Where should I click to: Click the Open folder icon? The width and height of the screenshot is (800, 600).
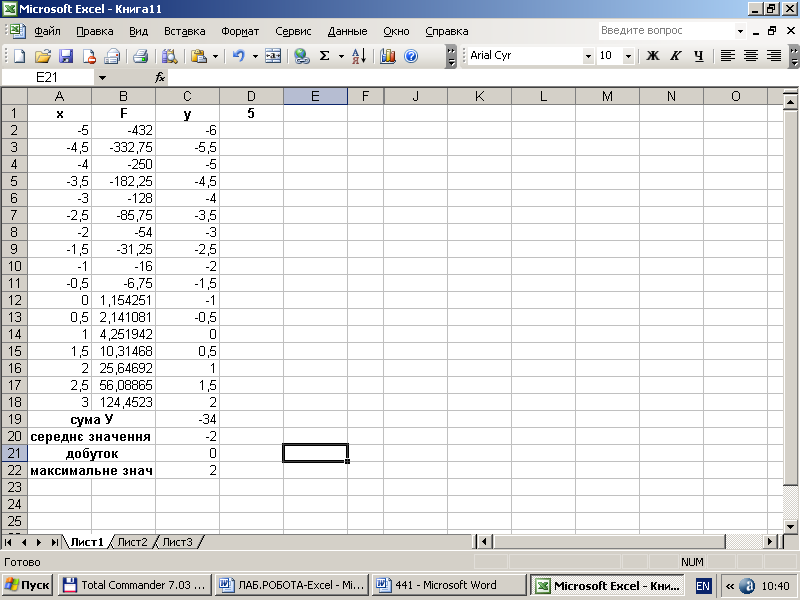[x=43, y=56]
